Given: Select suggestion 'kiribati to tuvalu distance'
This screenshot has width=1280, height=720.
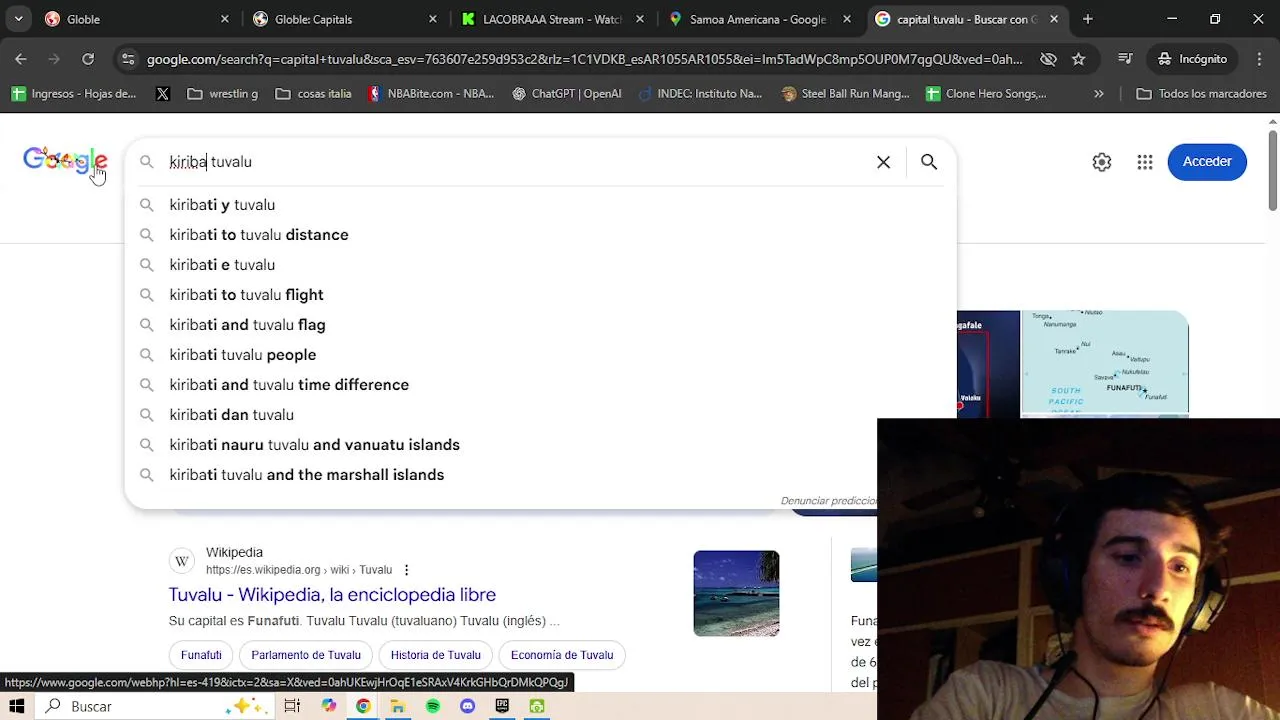Looking at the screenshot, I should tap(540, 235).
